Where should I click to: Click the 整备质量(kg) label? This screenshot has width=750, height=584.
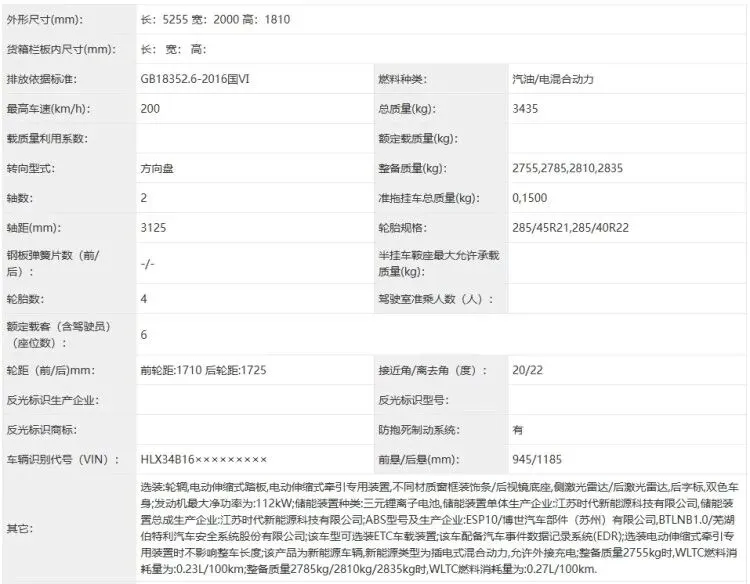pos(412,168)
